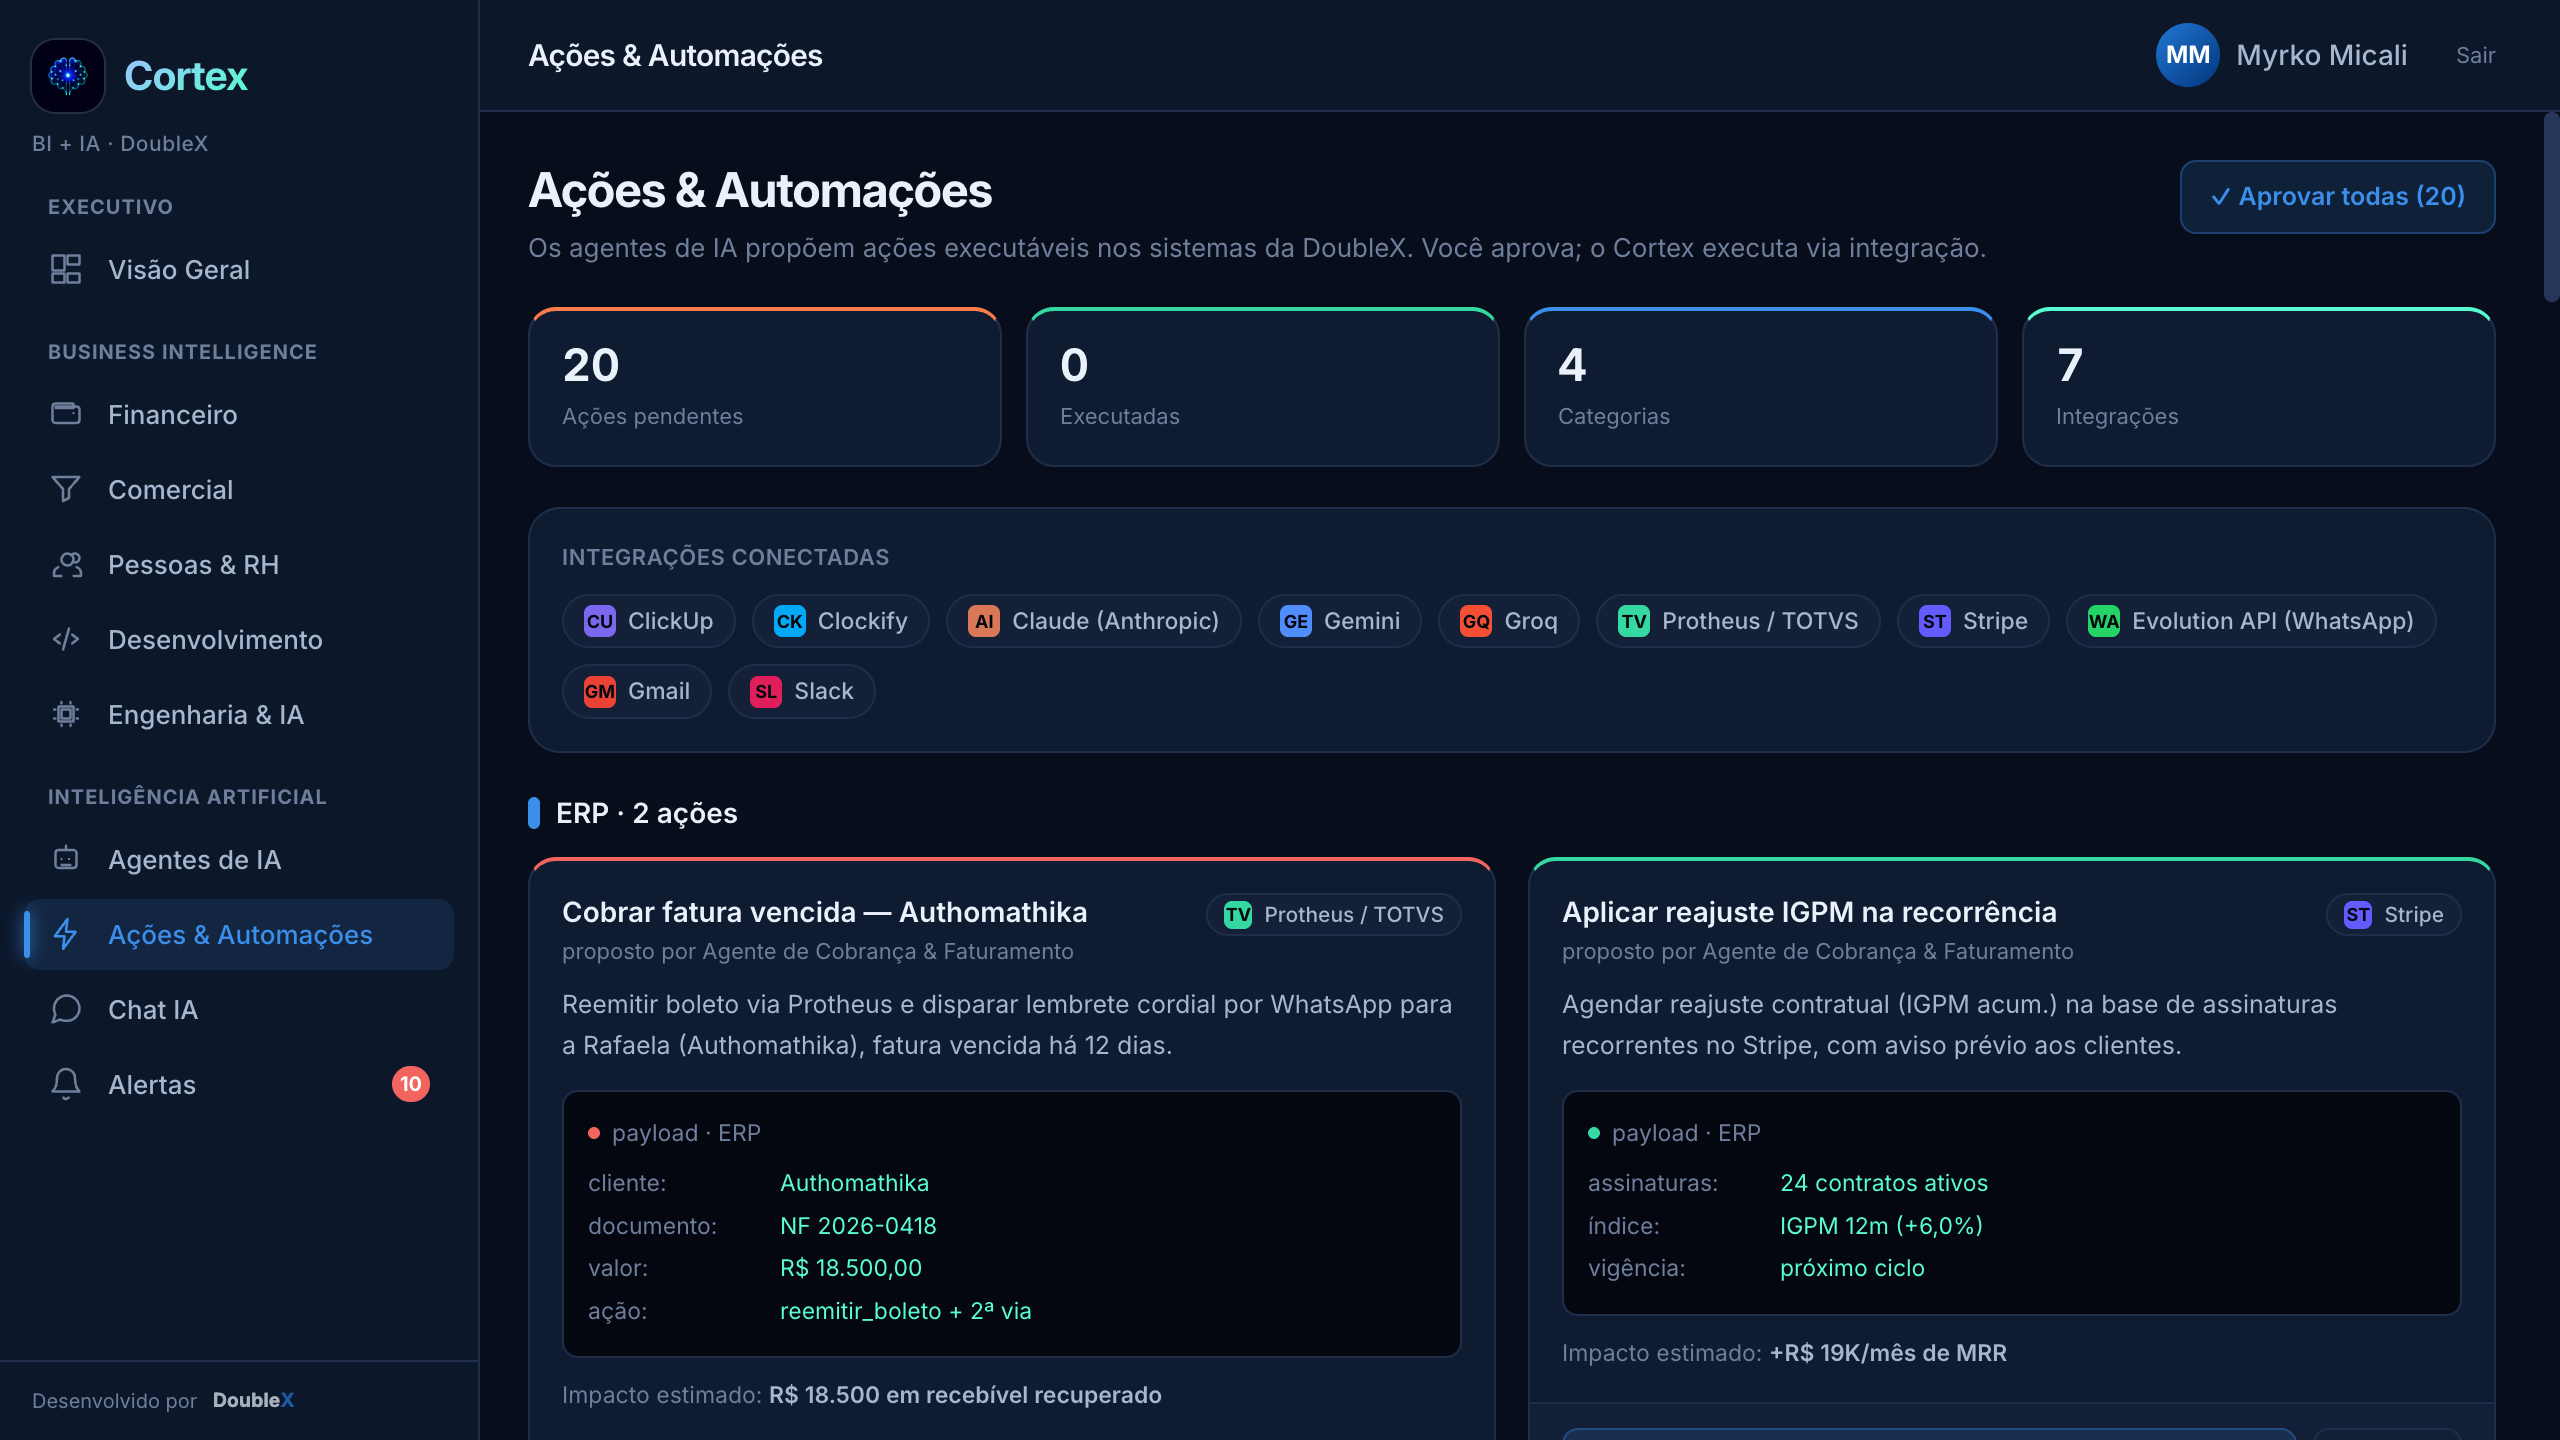2560x1440 pixels.
Task: Click the Alertas bell icon
Action: click(x=66, y=1084)
